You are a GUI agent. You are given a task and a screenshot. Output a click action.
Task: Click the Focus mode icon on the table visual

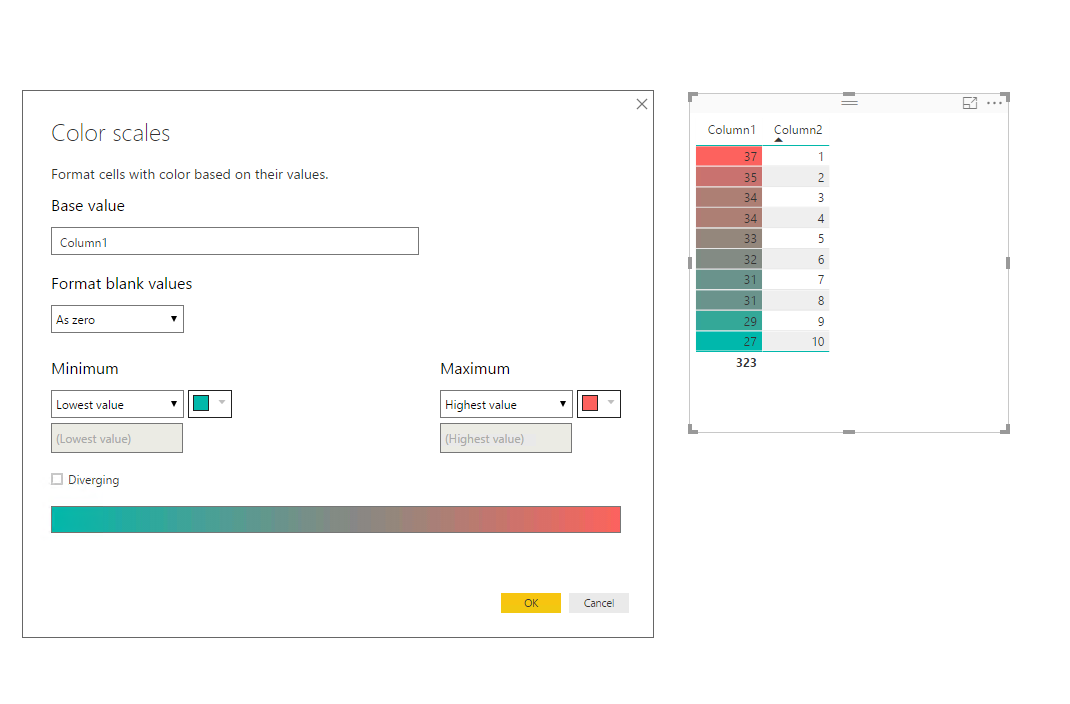(x=970, y=103)
